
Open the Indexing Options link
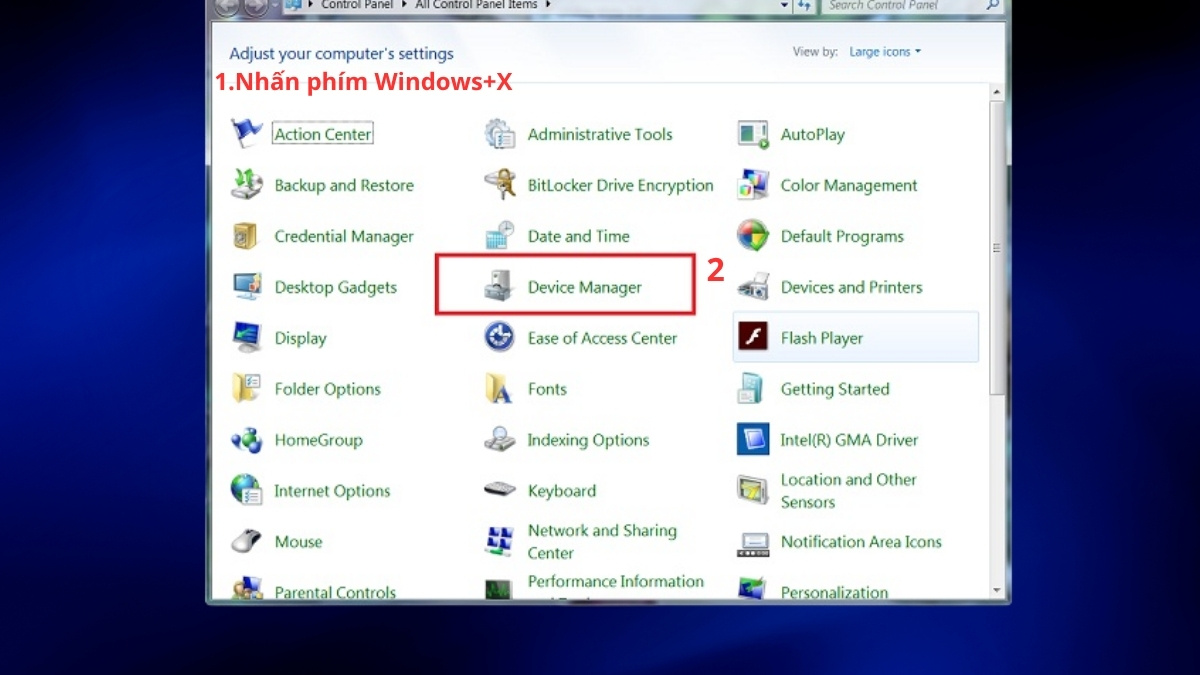(x=589, y=440)
